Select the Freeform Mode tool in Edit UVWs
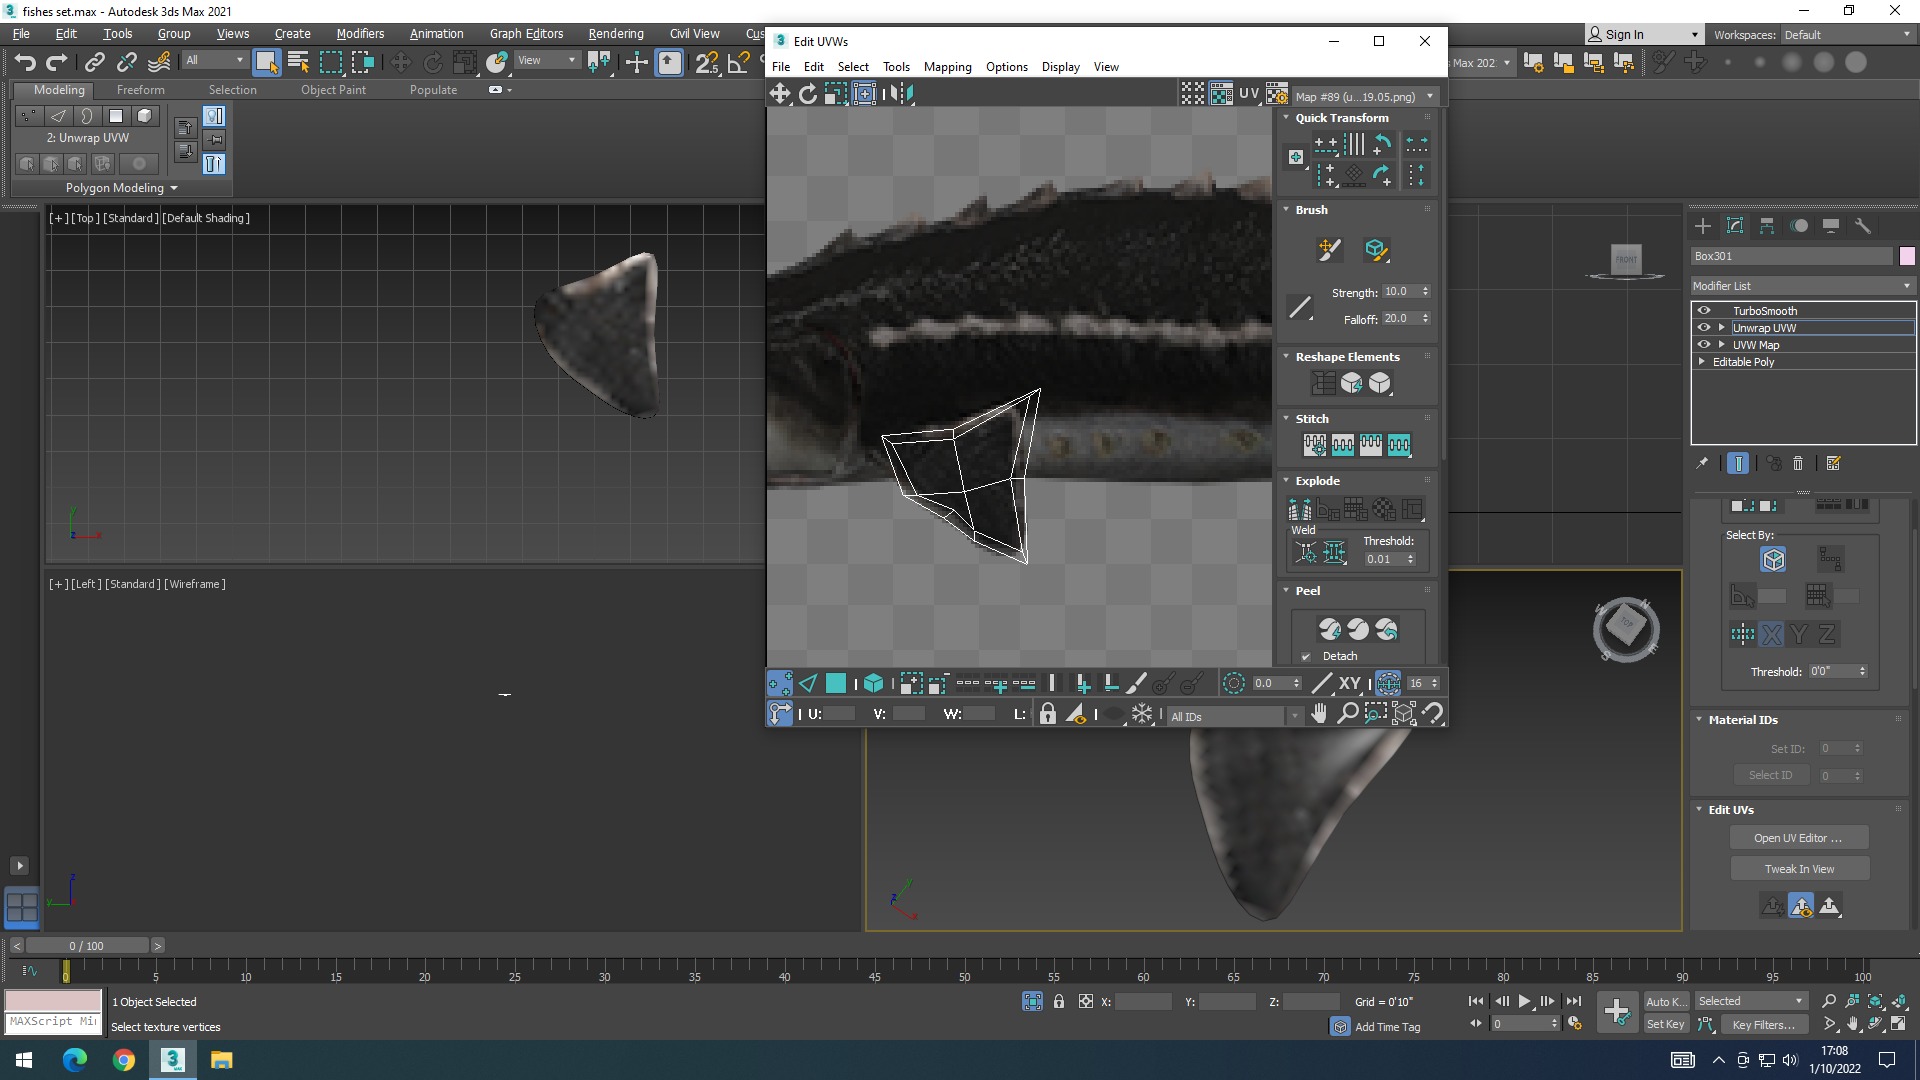This screenshot has width=1920, height=1080. click(x=865, y=94)
